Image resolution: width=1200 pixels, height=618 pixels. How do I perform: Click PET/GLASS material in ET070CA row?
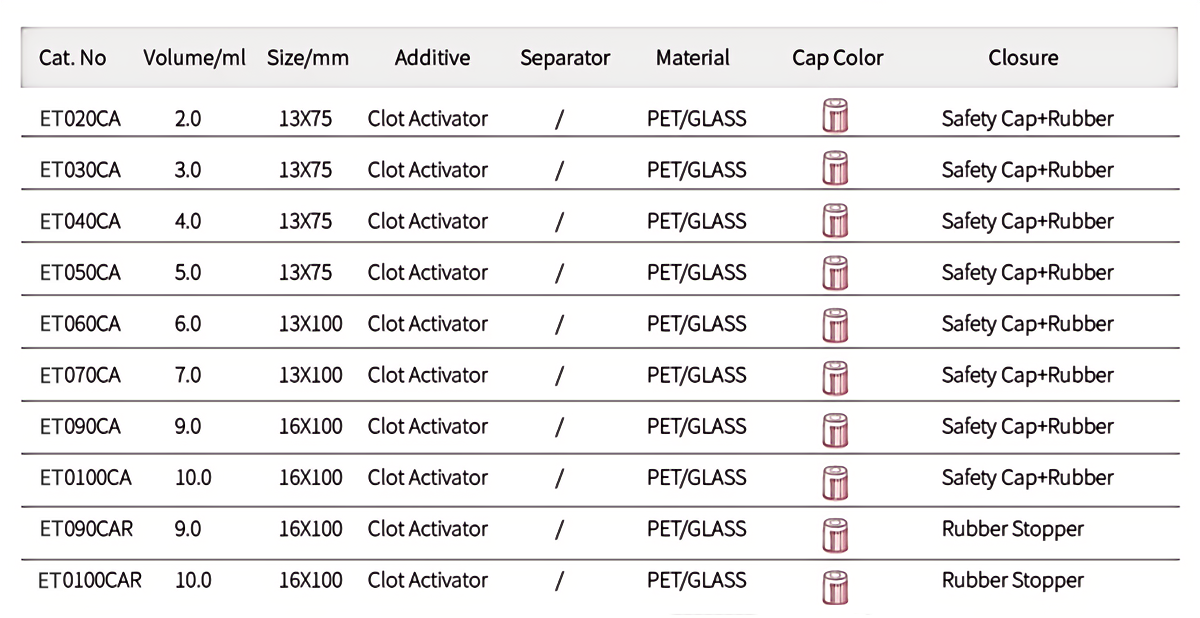pyautogui.click(x=696, y=375)
